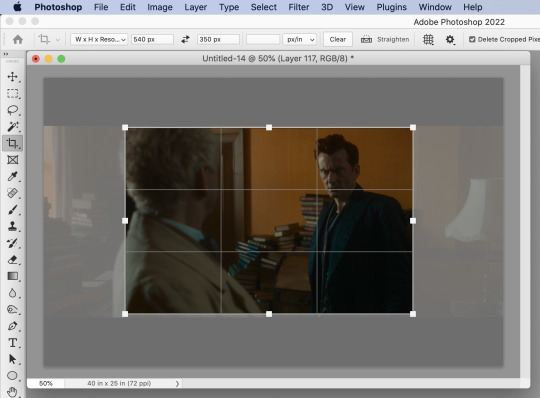
Task: Click the Clear button
Action: coord(338,39)
